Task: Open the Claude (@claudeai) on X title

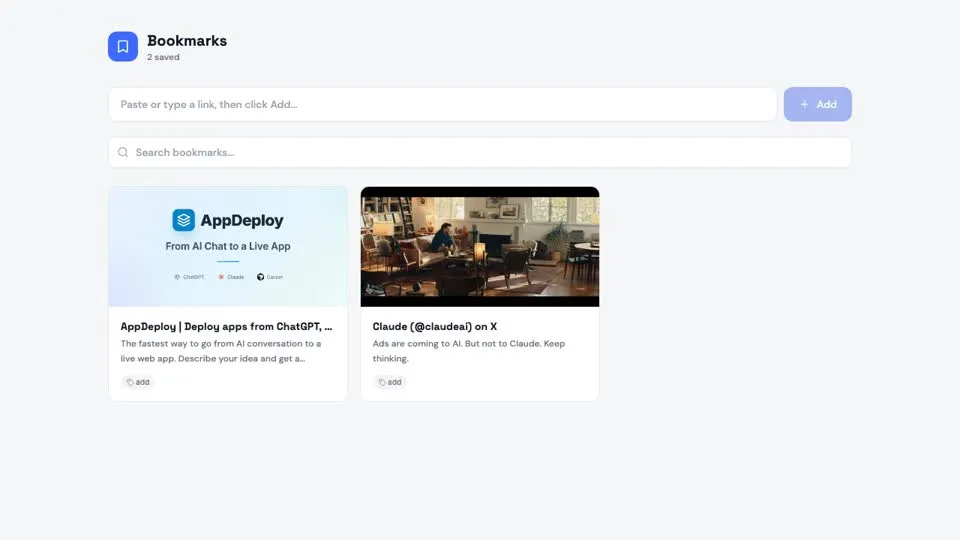Action: click(434, 326)
